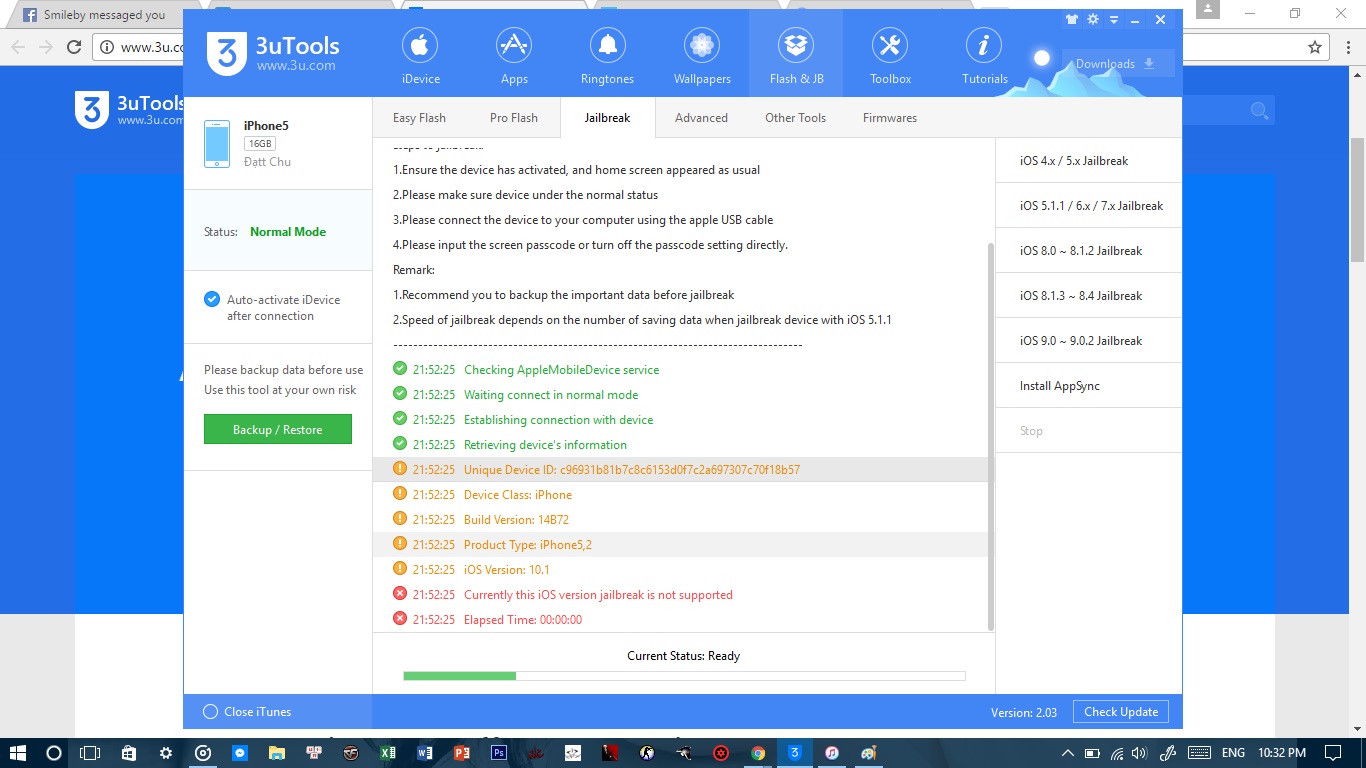Switch to the Advanced tab
This screenshot has width=1366, height=768.
click(x=701, y=118)
